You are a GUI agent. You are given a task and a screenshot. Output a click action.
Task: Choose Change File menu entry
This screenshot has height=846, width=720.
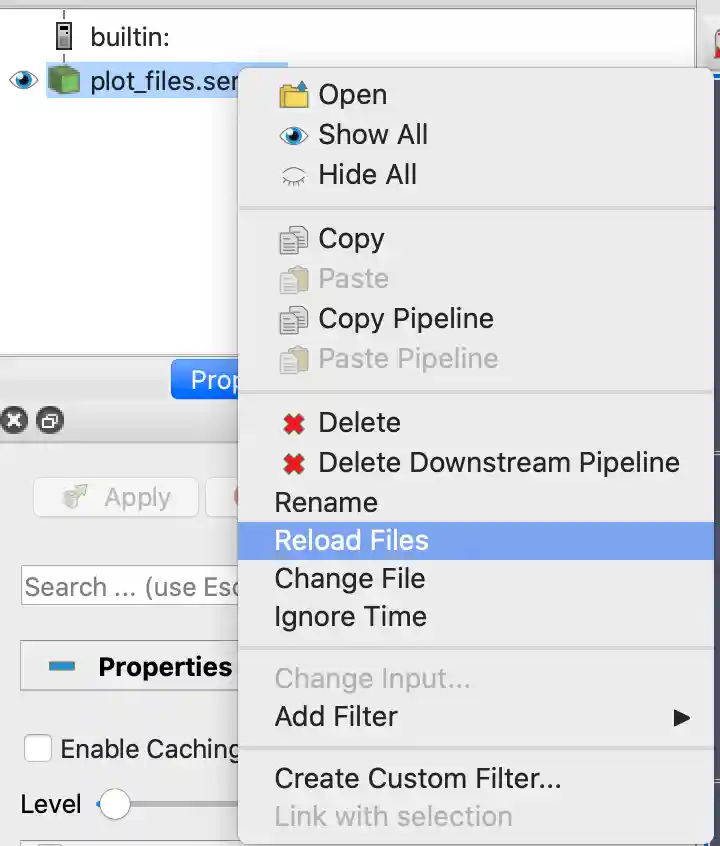coord(350,579)
